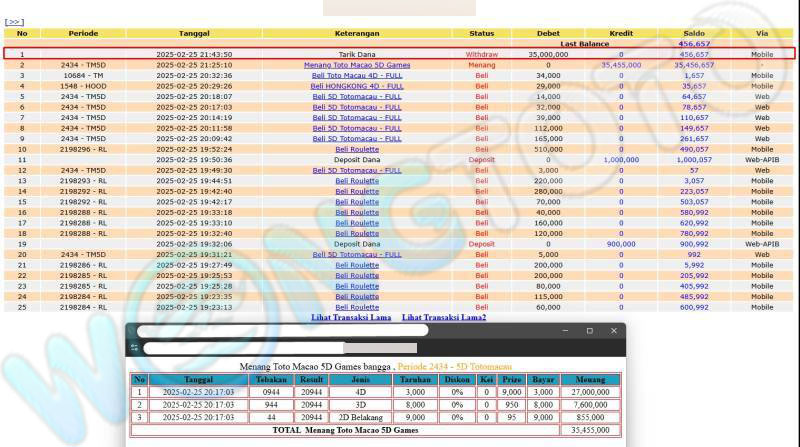Open Beli Roulette link at 19:23:13
The width and height of the screenshot is (800, 447).
357,307
